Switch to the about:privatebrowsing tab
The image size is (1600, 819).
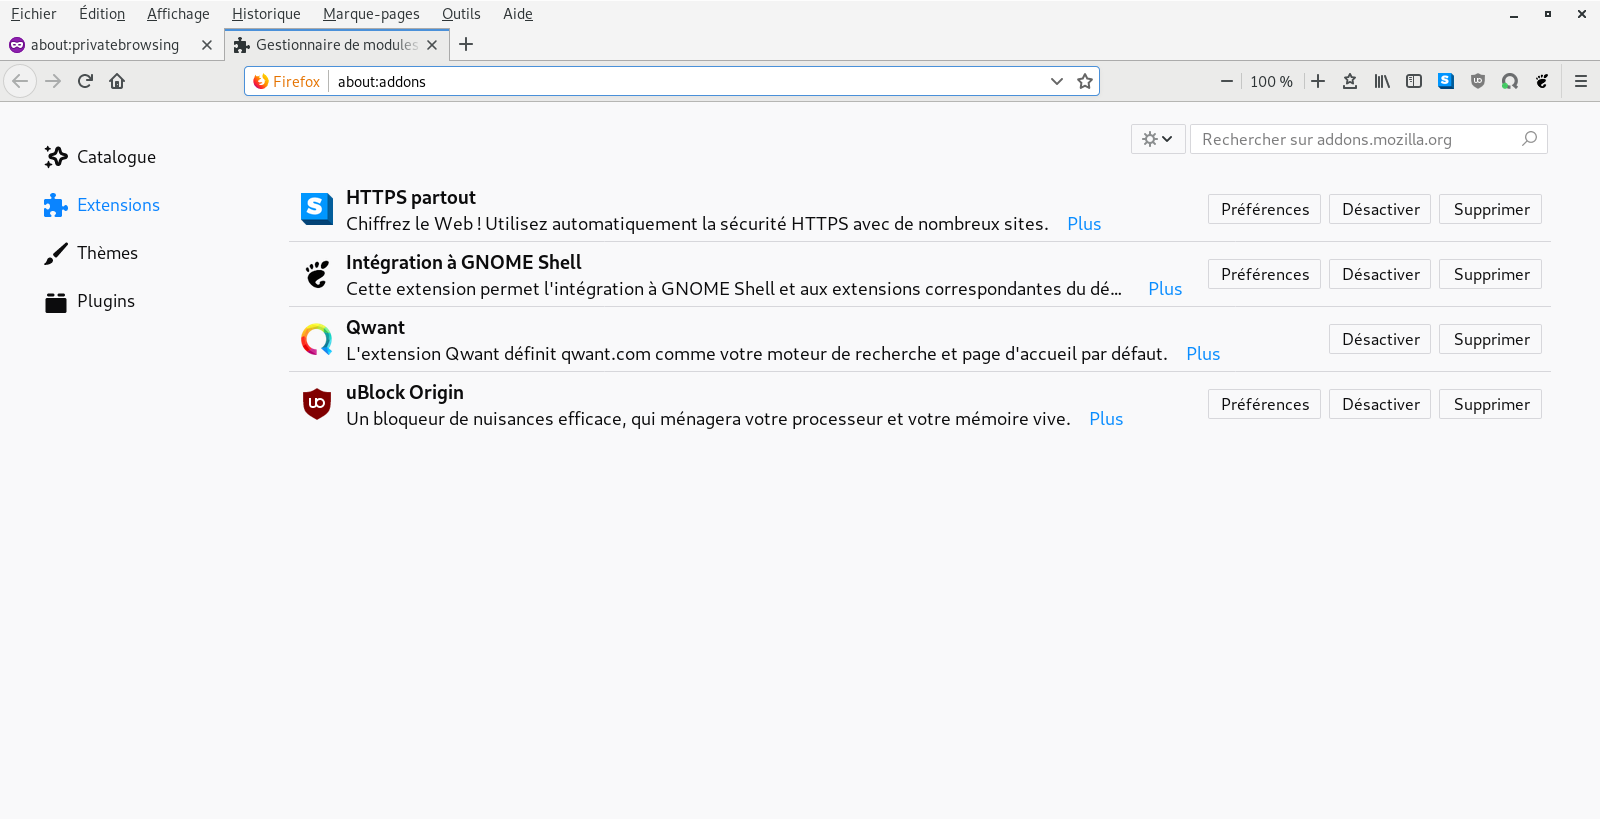coord(105,45)
